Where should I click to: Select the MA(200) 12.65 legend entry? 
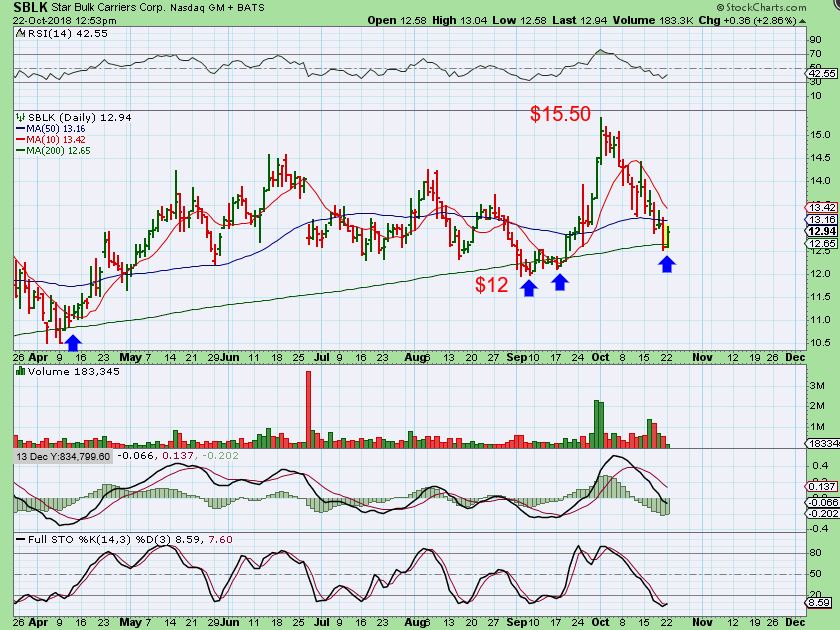[x=54, y=151]
